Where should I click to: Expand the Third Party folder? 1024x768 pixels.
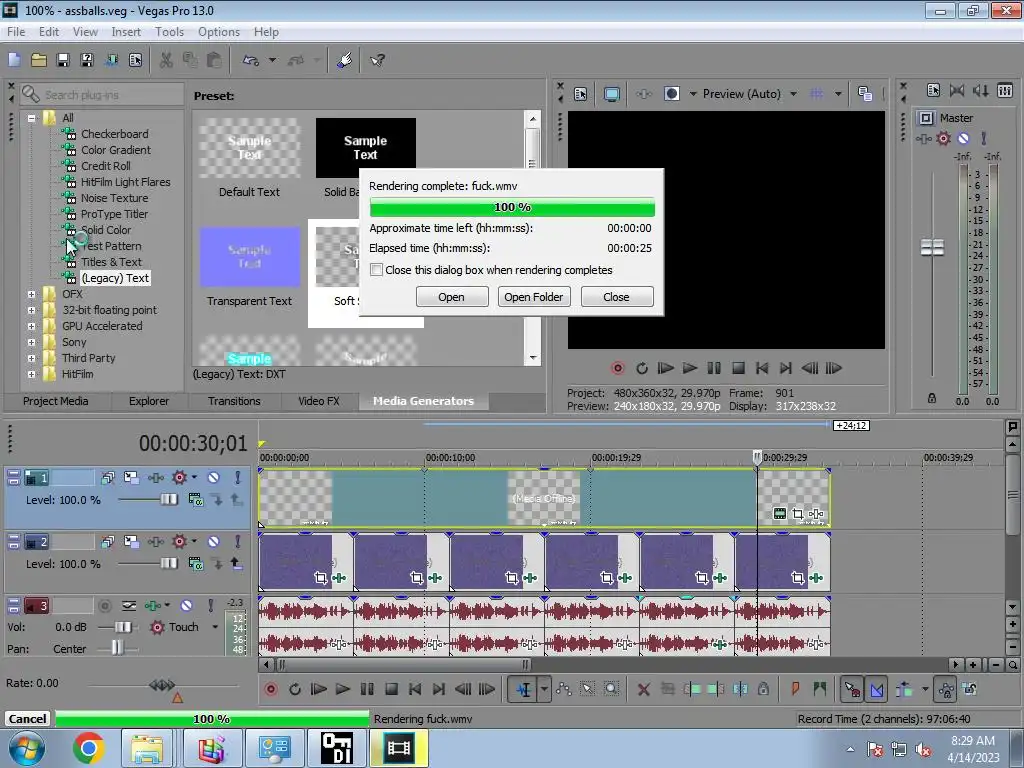click(x=31, y=359)
